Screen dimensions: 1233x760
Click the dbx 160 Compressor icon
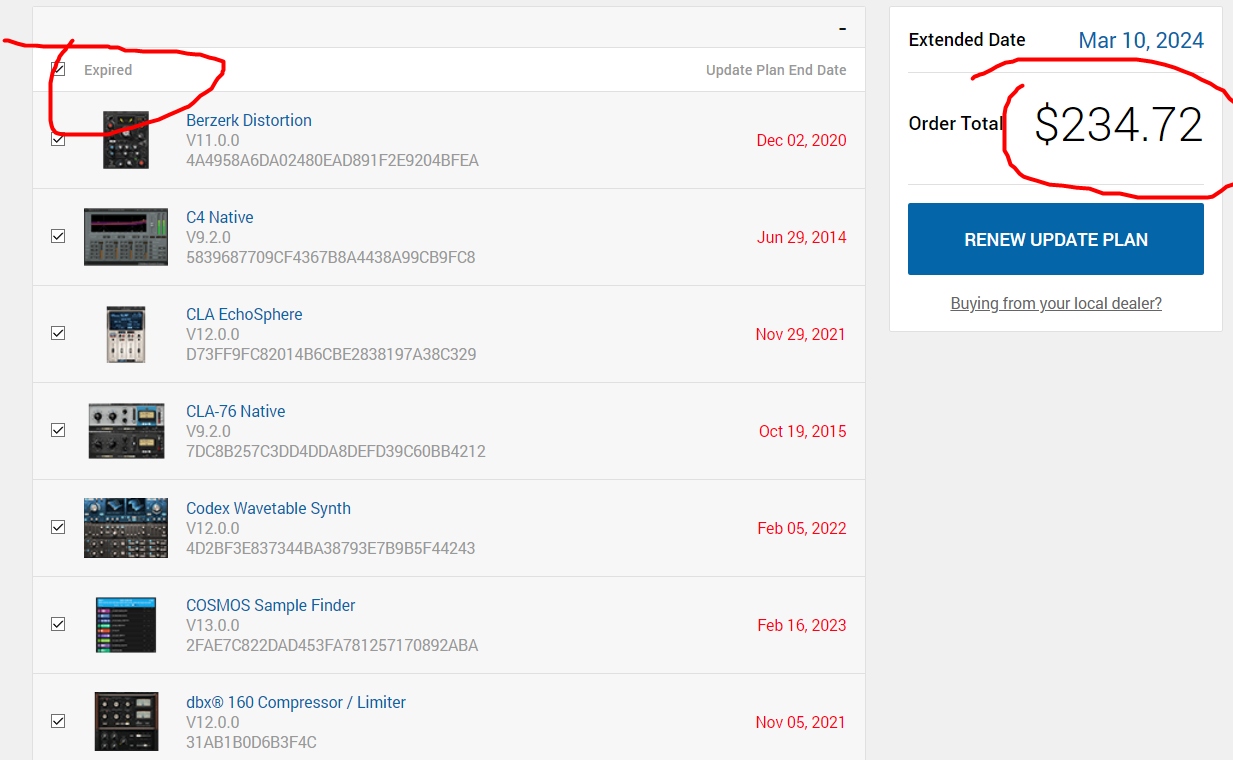[126, 722]
